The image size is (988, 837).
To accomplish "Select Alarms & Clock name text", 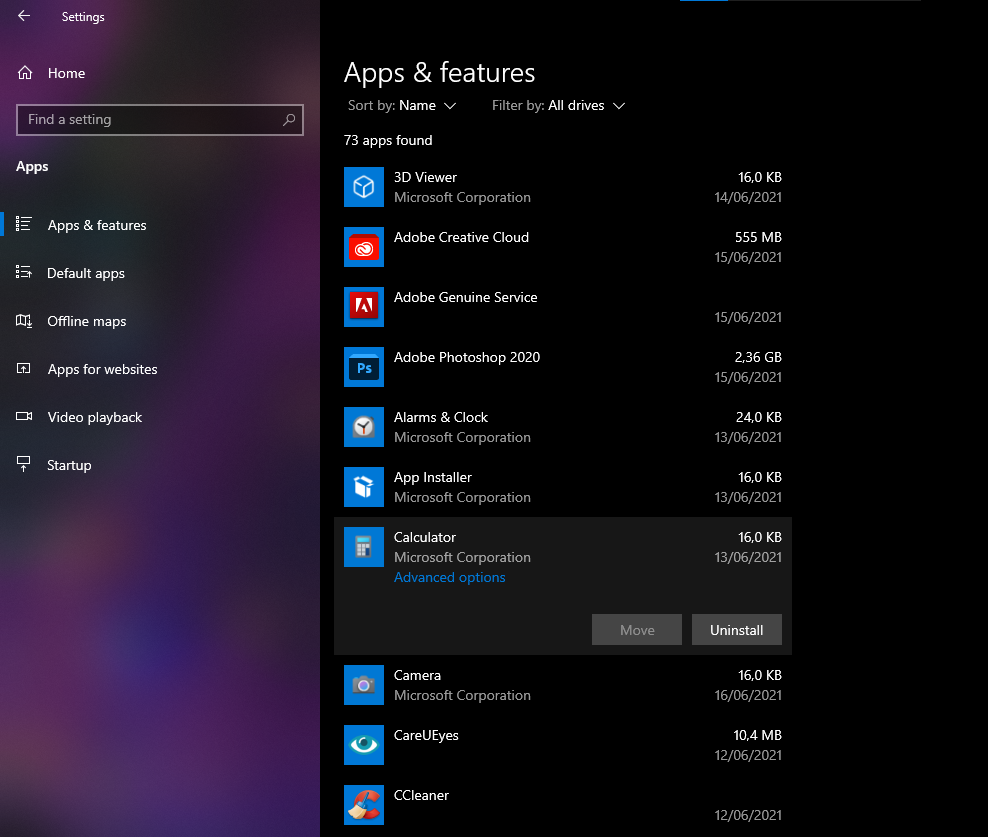I will pos(441,417).
